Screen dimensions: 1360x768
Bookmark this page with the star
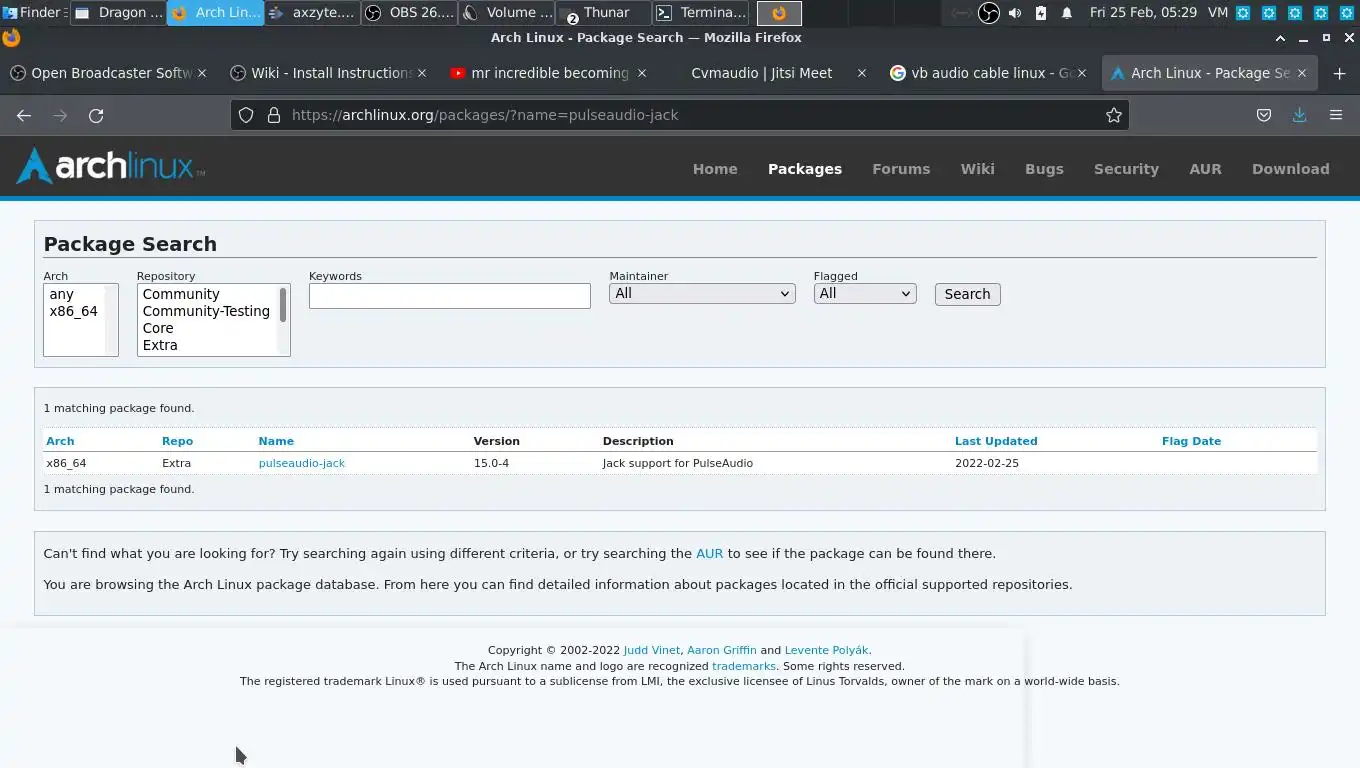(1114, 115)
